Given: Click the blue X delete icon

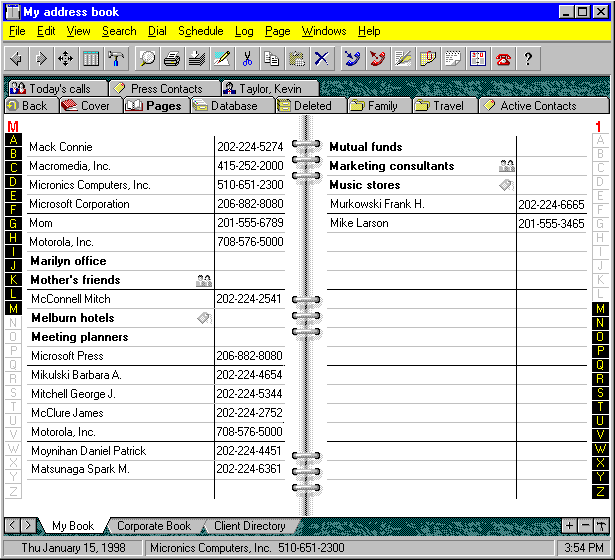Looking at the screenshot, I should coord(322,59).
